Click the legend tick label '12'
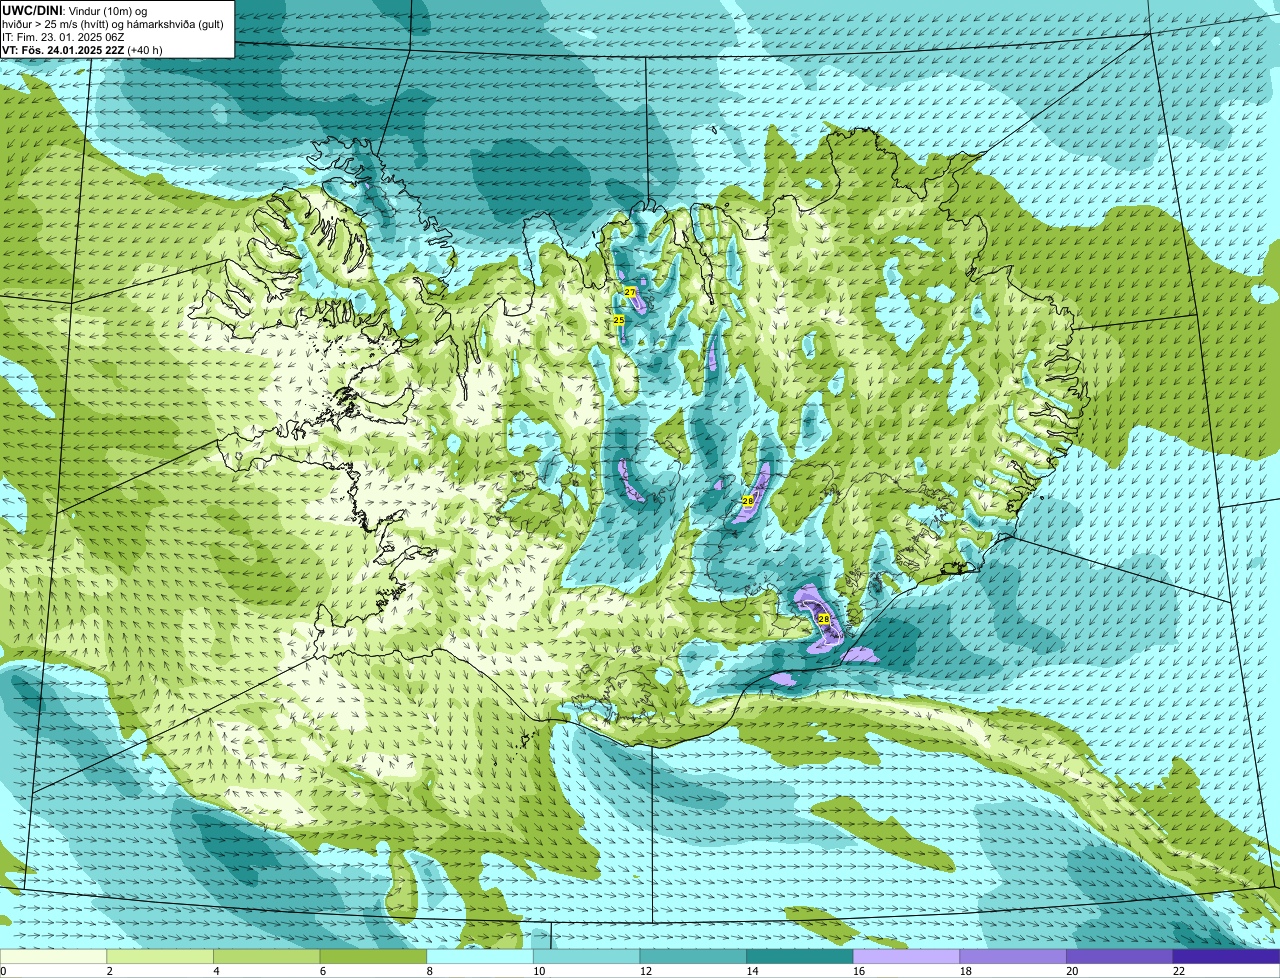The width and height of the screenshot is (1280, 978). 646,971
